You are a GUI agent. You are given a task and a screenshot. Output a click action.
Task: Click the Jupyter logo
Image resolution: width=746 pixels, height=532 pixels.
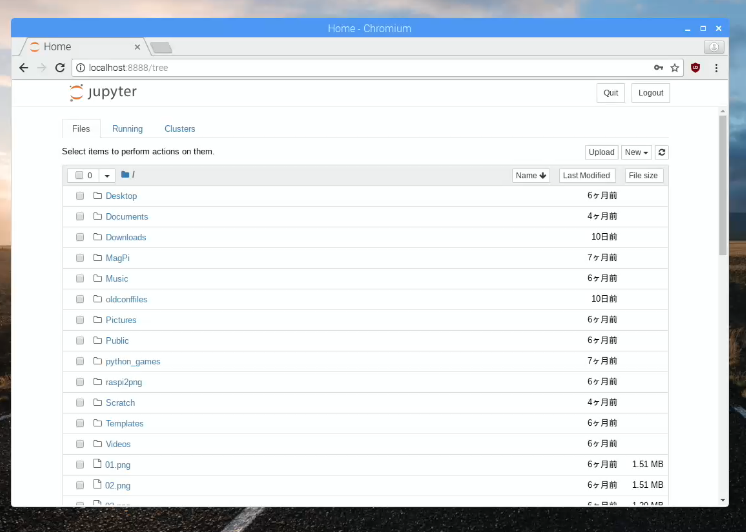[x=103, y=92]
